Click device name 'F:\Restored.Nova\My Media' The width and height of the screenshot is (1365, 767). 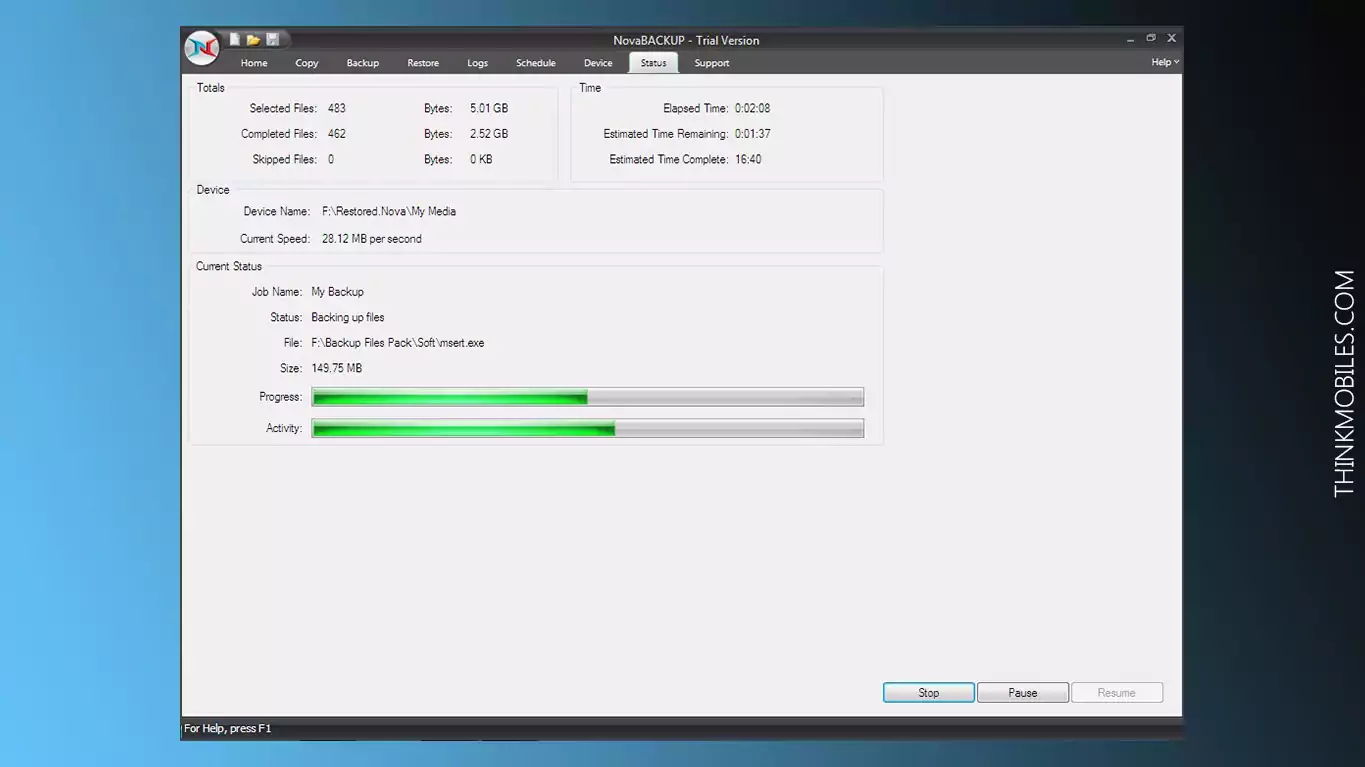(389, 212)
